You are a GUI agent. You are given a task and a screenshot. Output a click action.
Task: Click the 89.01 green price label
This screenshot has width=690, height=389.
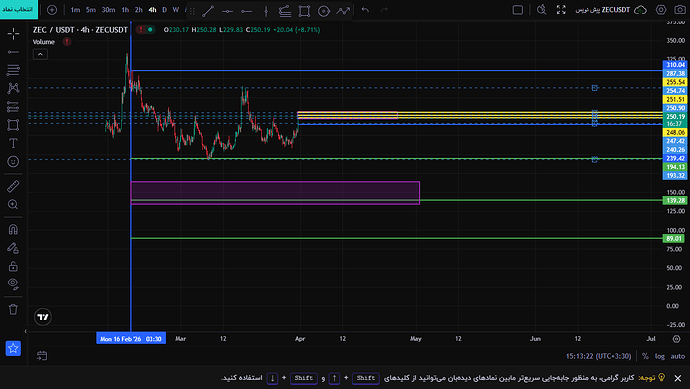[674, 239]
